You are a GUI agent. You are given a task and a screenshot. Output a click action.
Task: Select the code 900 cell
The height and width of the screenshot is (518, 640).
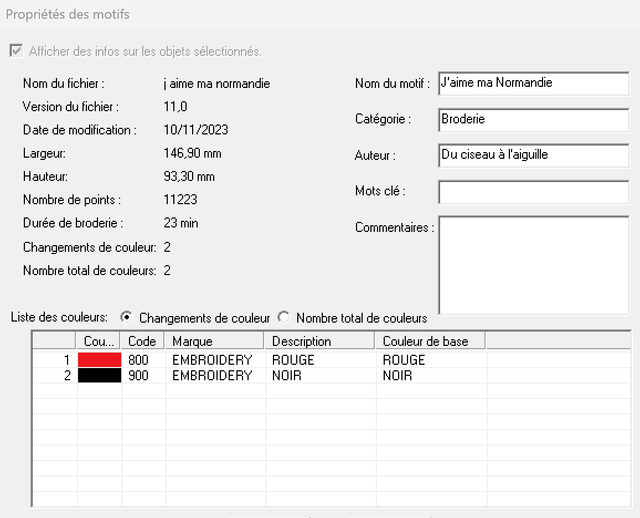[140, 376]
